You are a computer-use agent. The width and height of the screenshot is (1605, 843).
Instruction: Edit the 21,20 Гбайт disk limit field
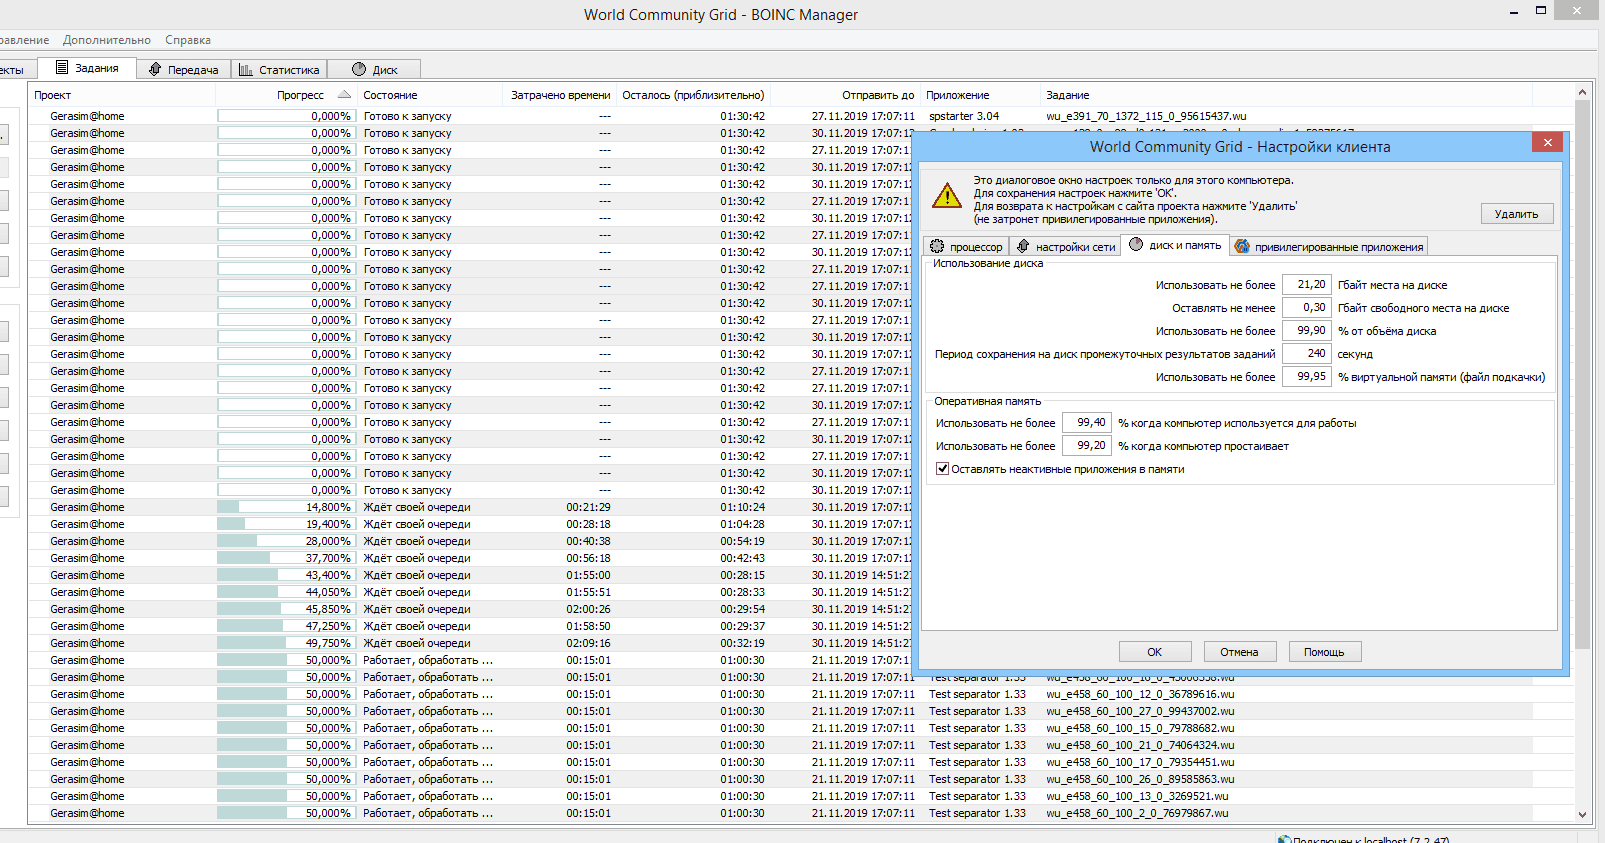(1307, 284)
